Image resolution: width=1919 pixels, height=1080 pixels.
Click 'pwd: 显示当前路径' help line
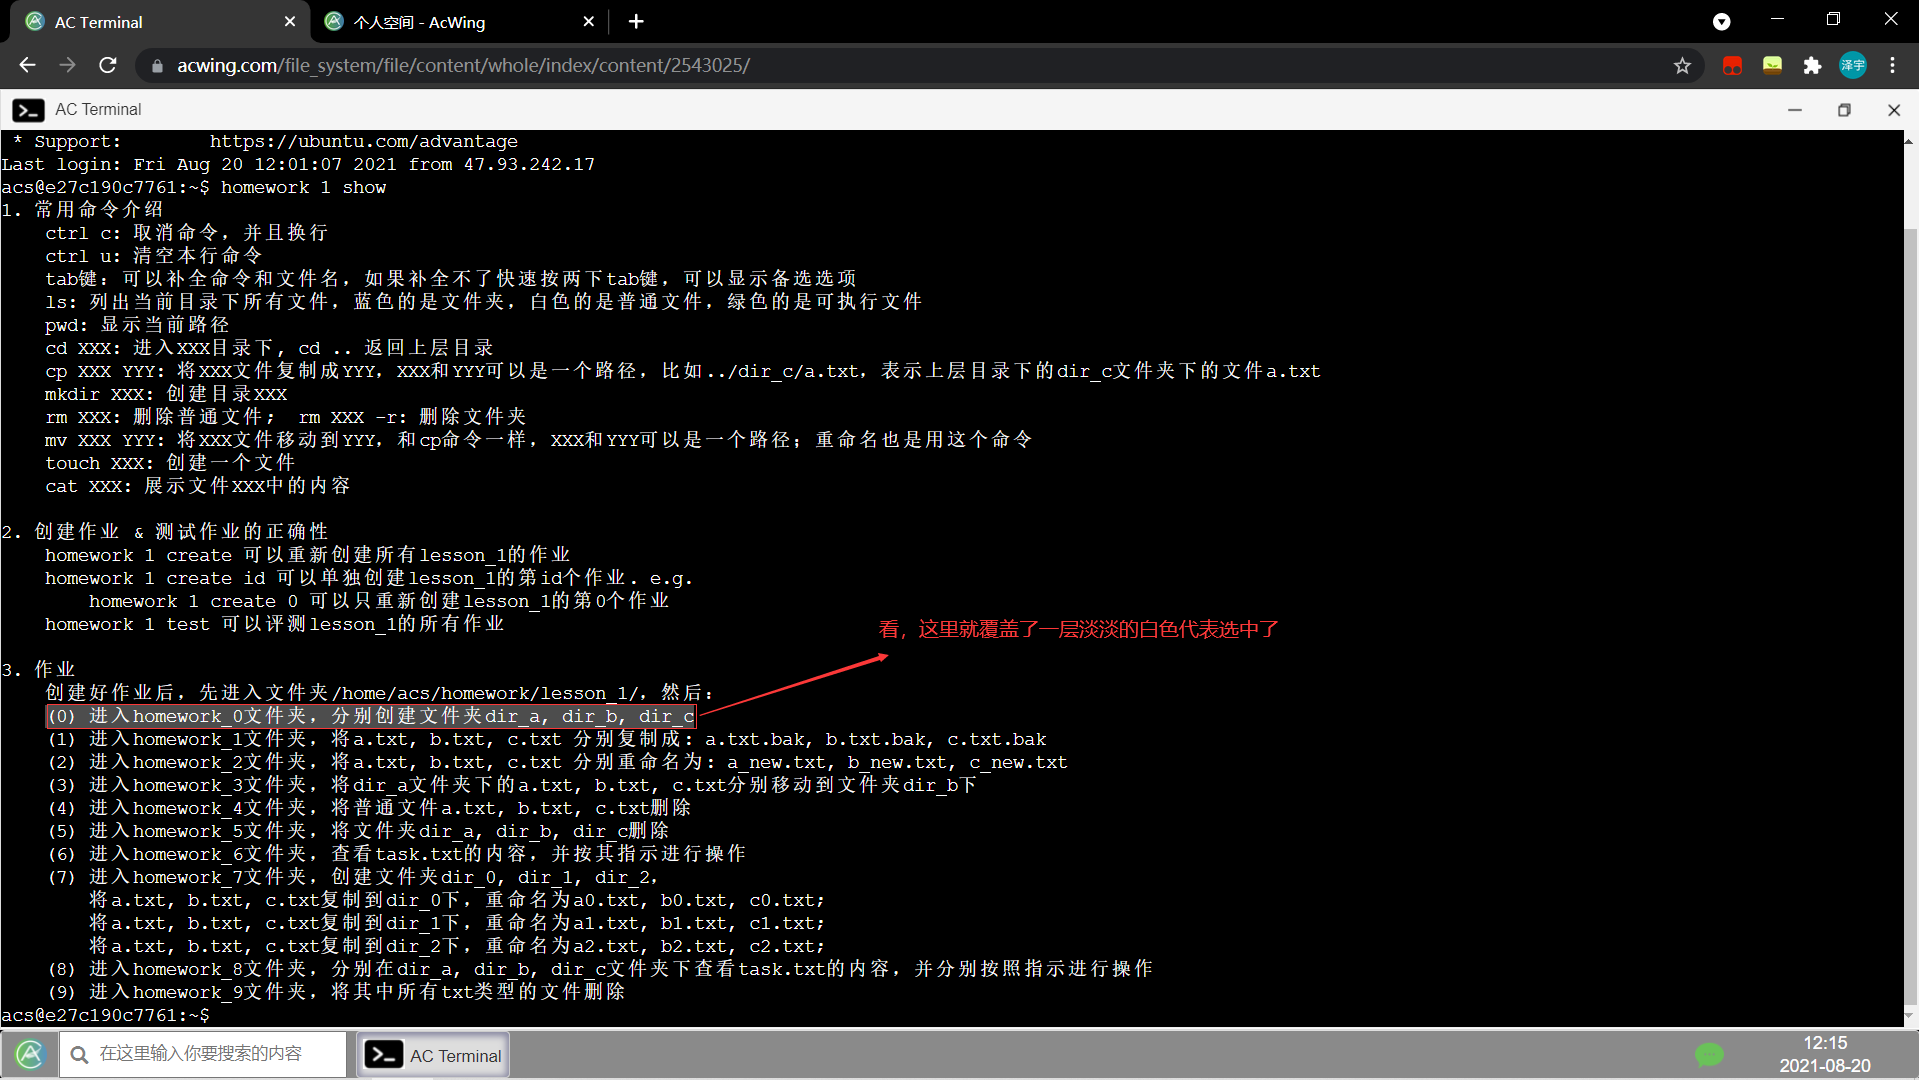pyautogui.click(x=137, y=325)
